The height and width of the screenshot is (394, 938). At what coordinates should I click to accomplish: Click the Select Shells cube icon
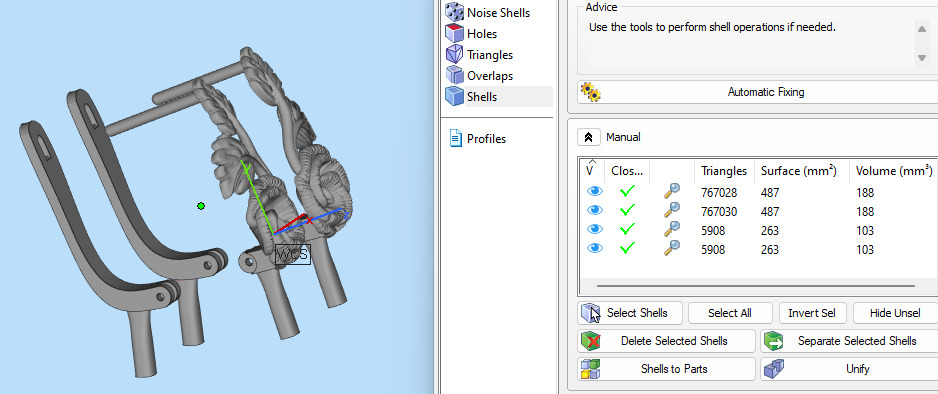[x=590, y=313]
